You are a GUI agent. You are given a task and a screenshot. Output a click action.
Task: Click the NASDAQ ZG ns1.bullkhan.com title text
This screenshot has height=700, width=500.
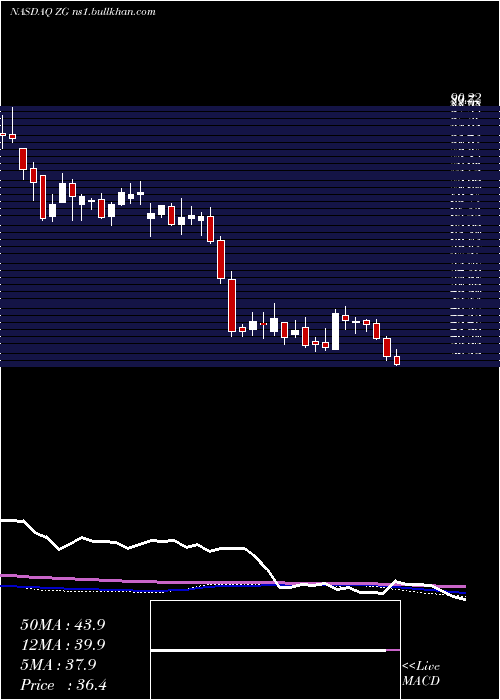pos(83,12)
